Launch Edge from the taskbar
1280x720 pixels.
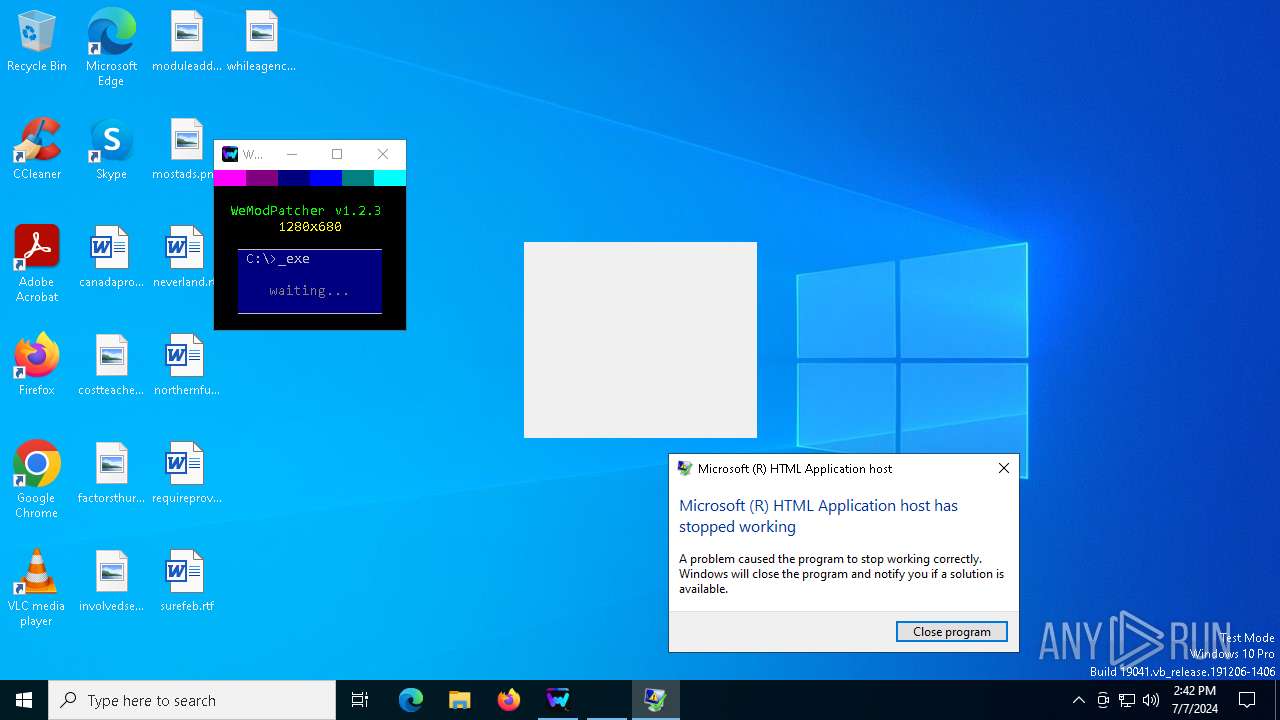[411, 700]
